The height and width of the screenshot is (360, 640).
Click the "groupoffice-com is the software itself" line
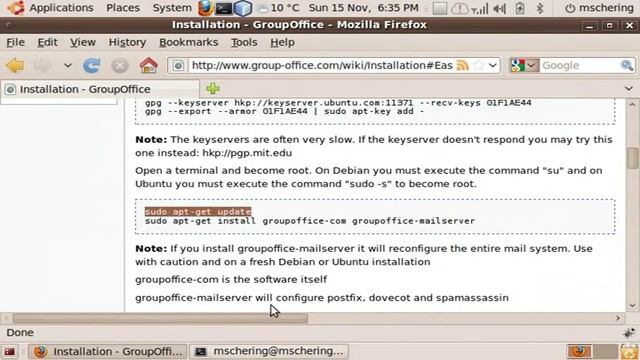point(231,280)
